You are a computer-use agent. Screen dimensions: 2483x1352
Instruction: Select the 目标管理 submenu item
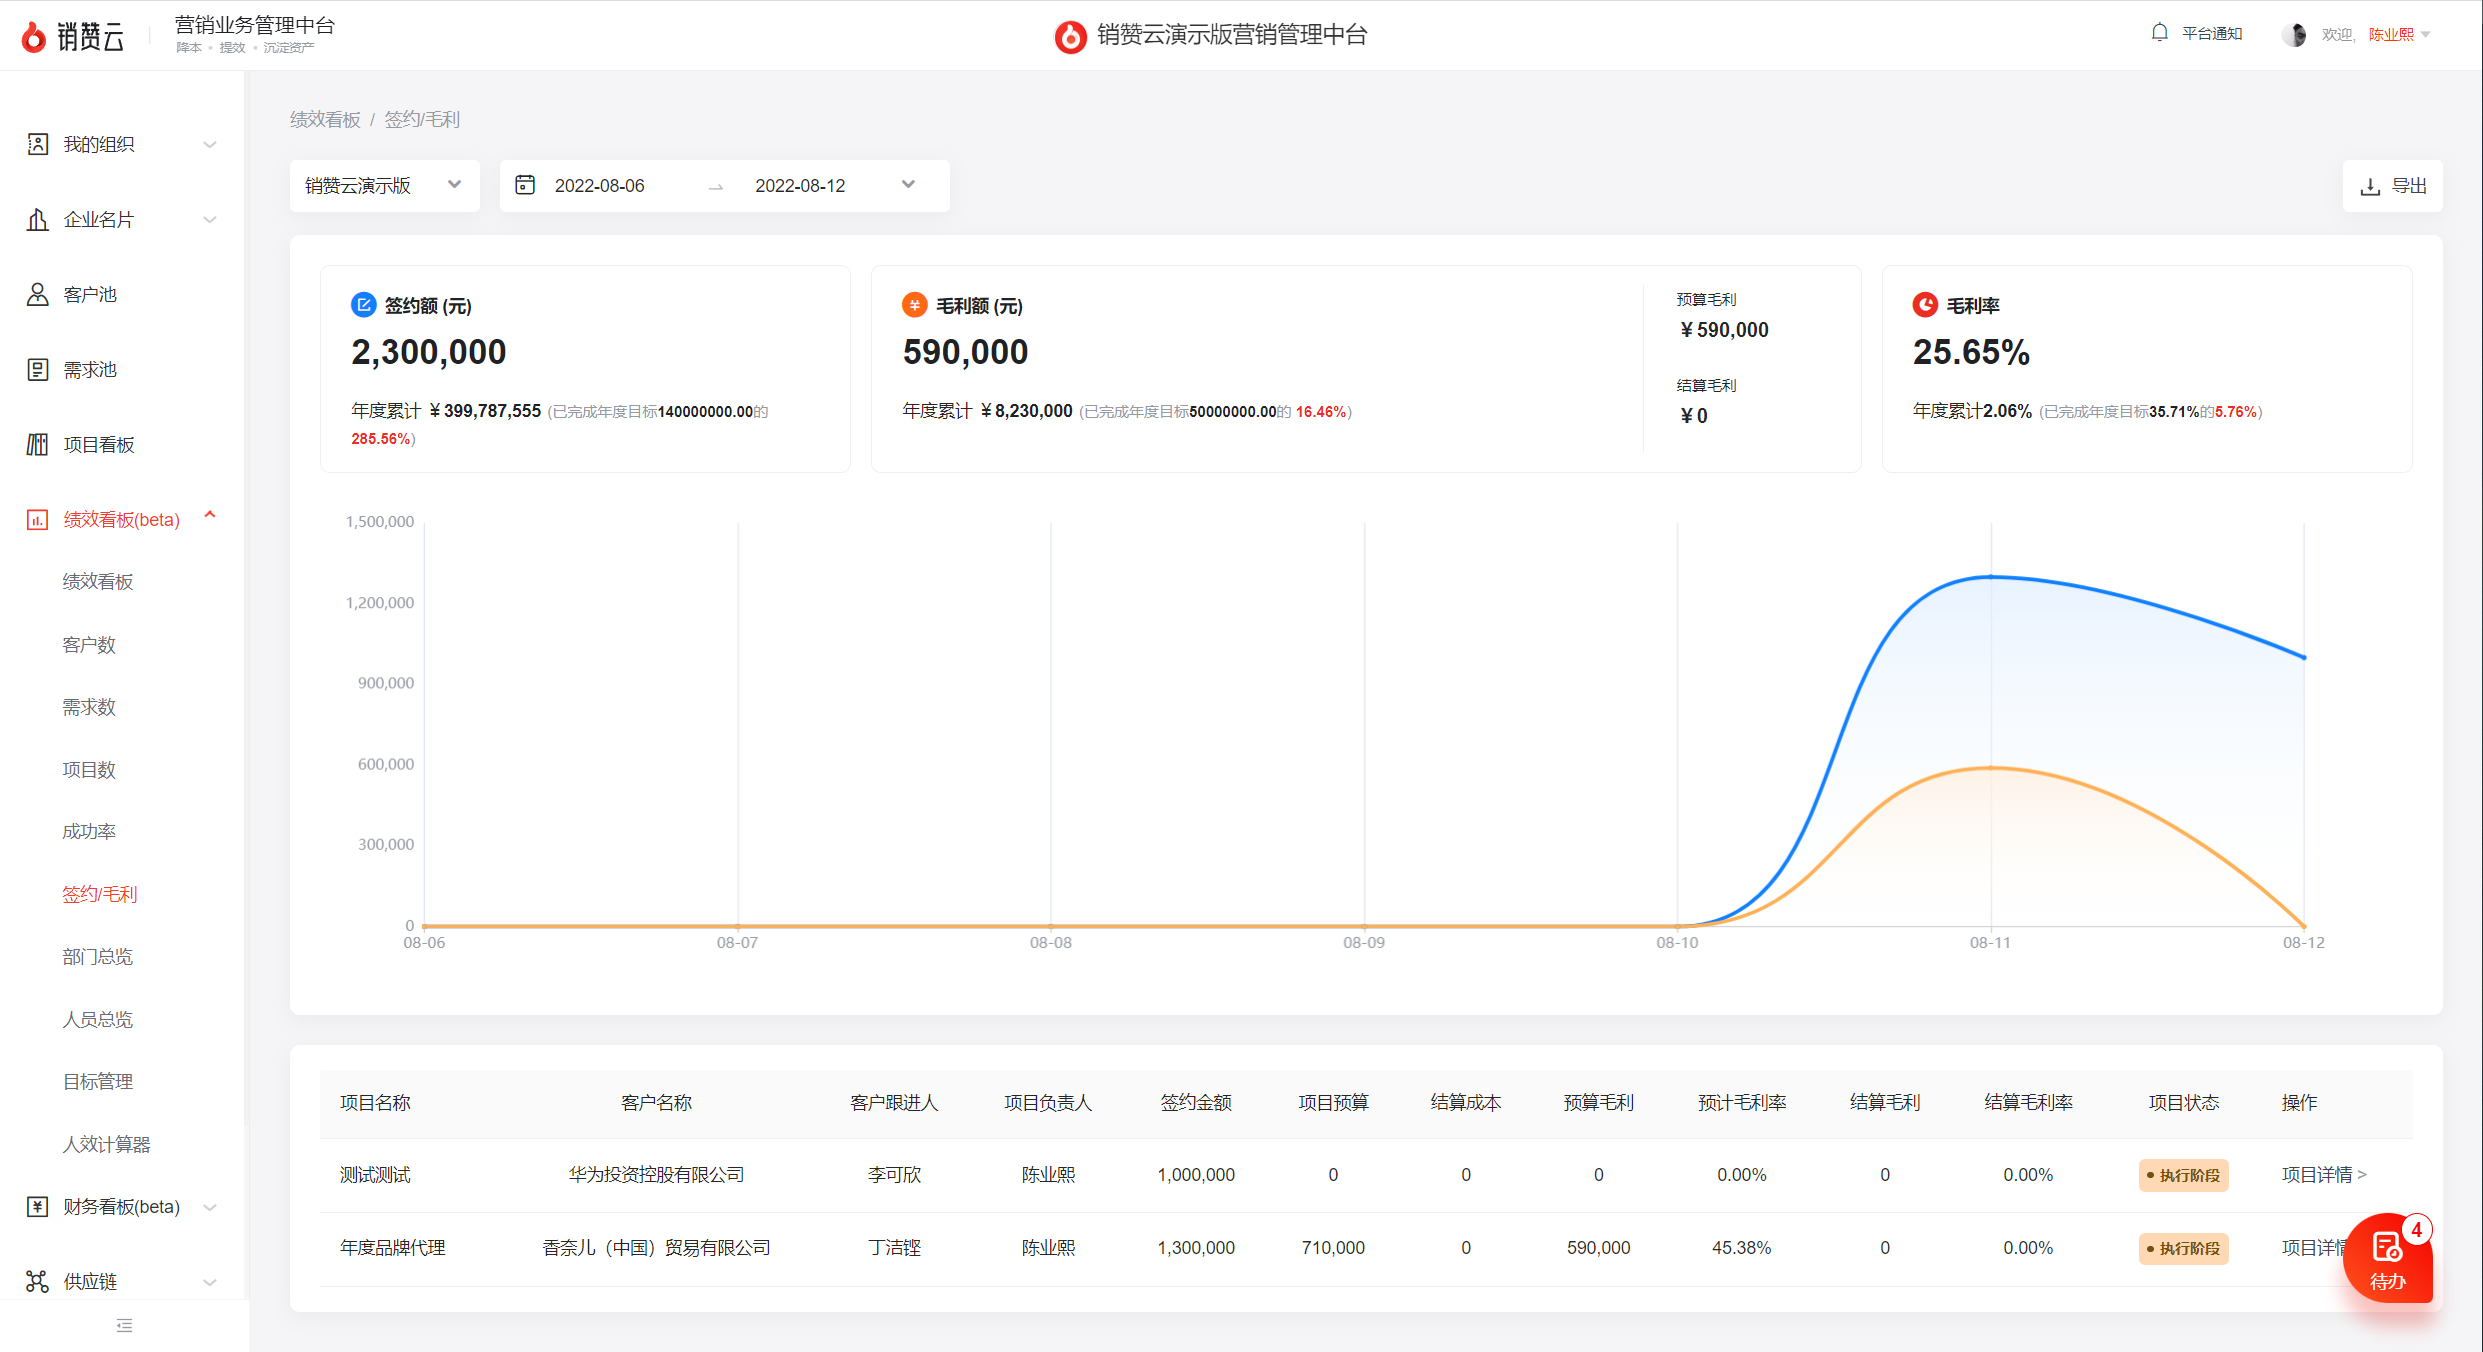[x=98, y=1081]
